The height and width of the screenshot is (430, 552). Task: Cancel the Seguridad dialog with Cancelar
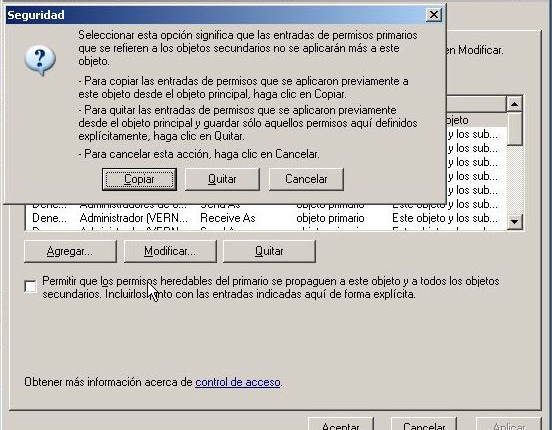306,179
